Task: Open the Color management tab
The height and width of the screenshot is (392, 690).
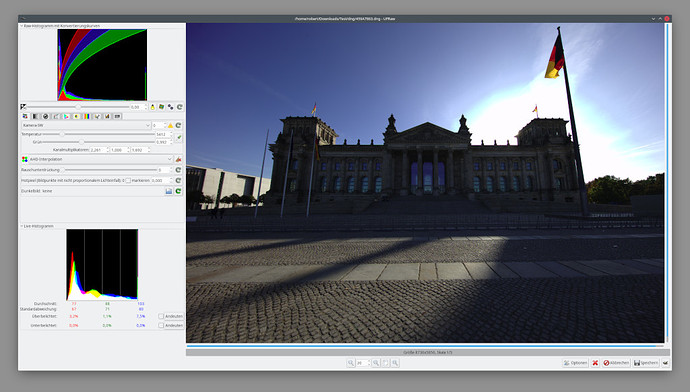Action: pyautogui.click(x=66, y=116)
